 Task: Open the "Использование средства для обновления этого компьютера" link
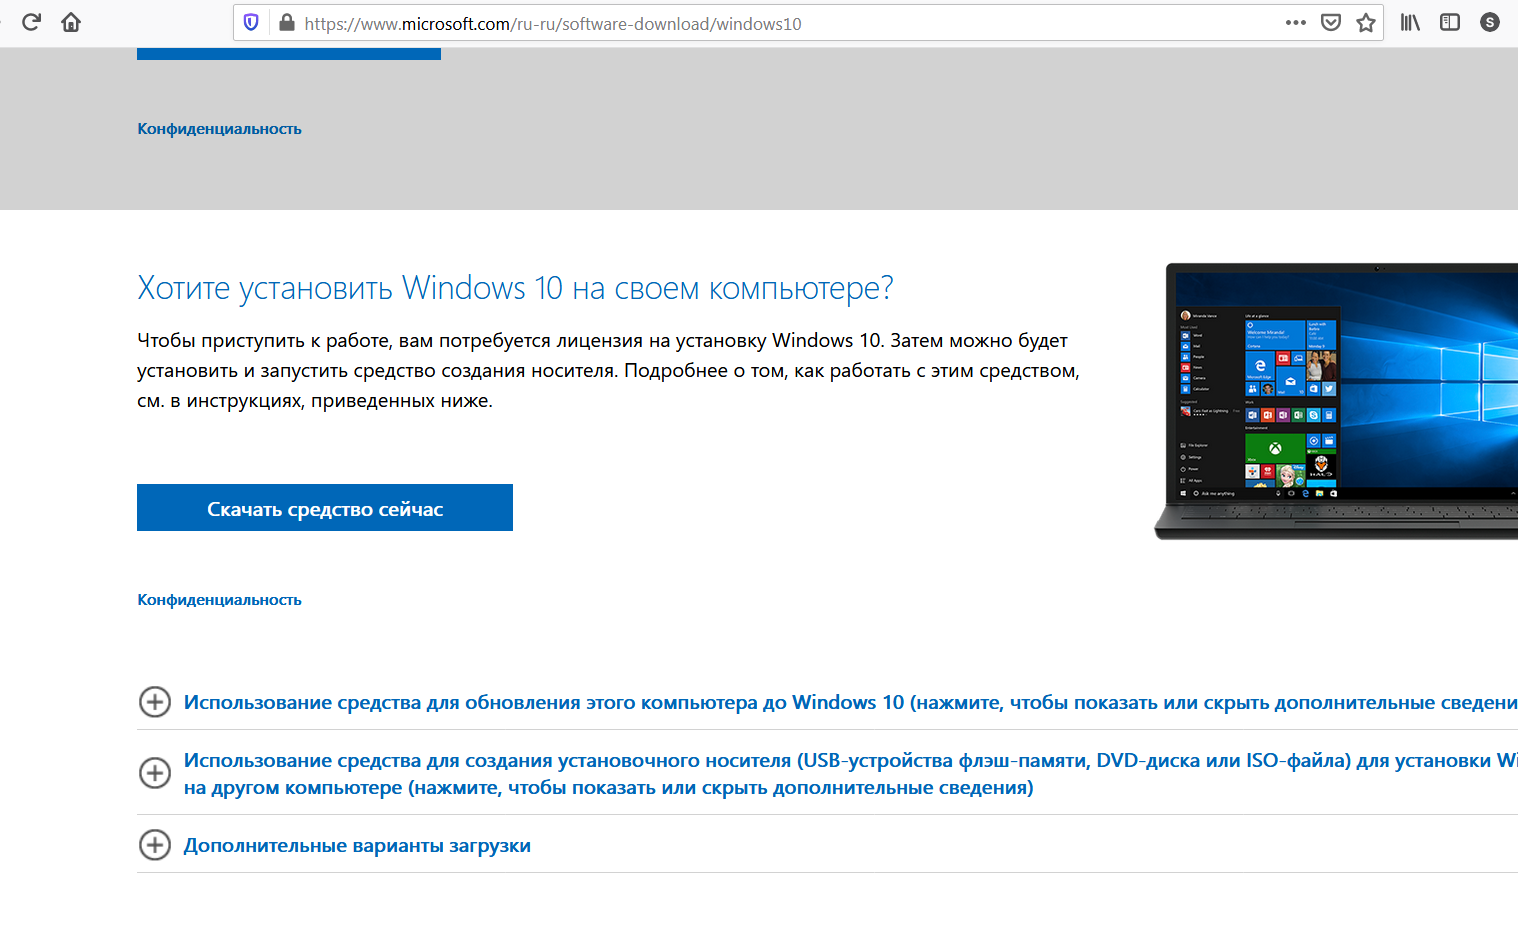point(851,702)
